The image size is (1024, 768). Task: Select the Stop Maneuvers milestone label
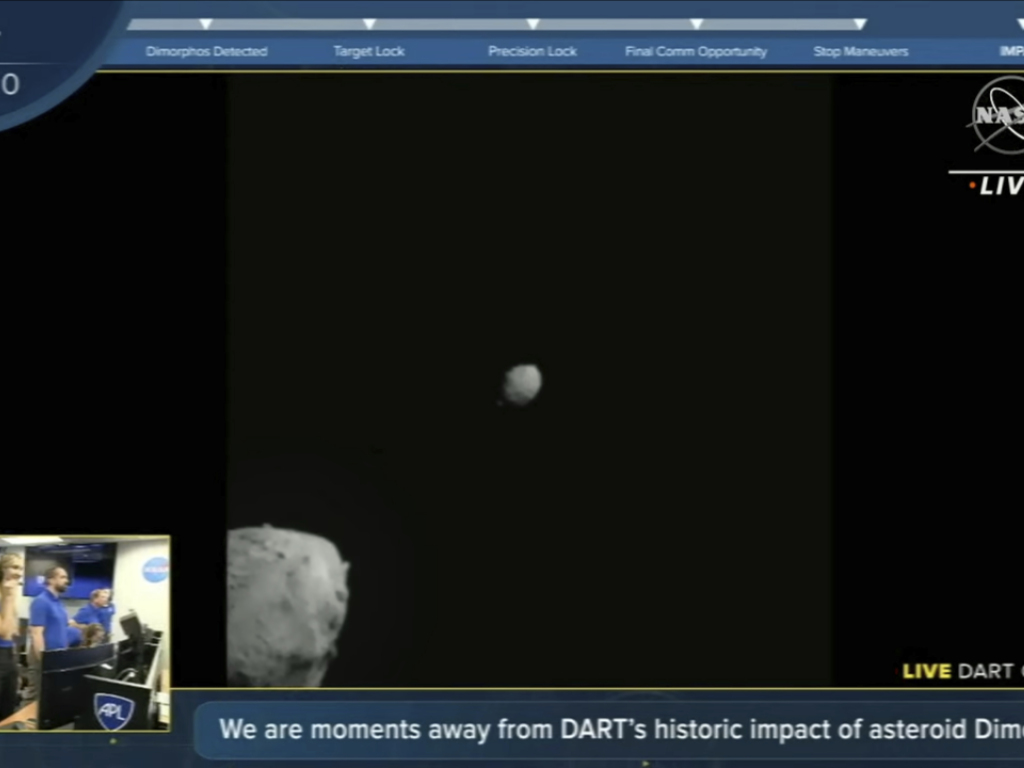coord(860,52)
